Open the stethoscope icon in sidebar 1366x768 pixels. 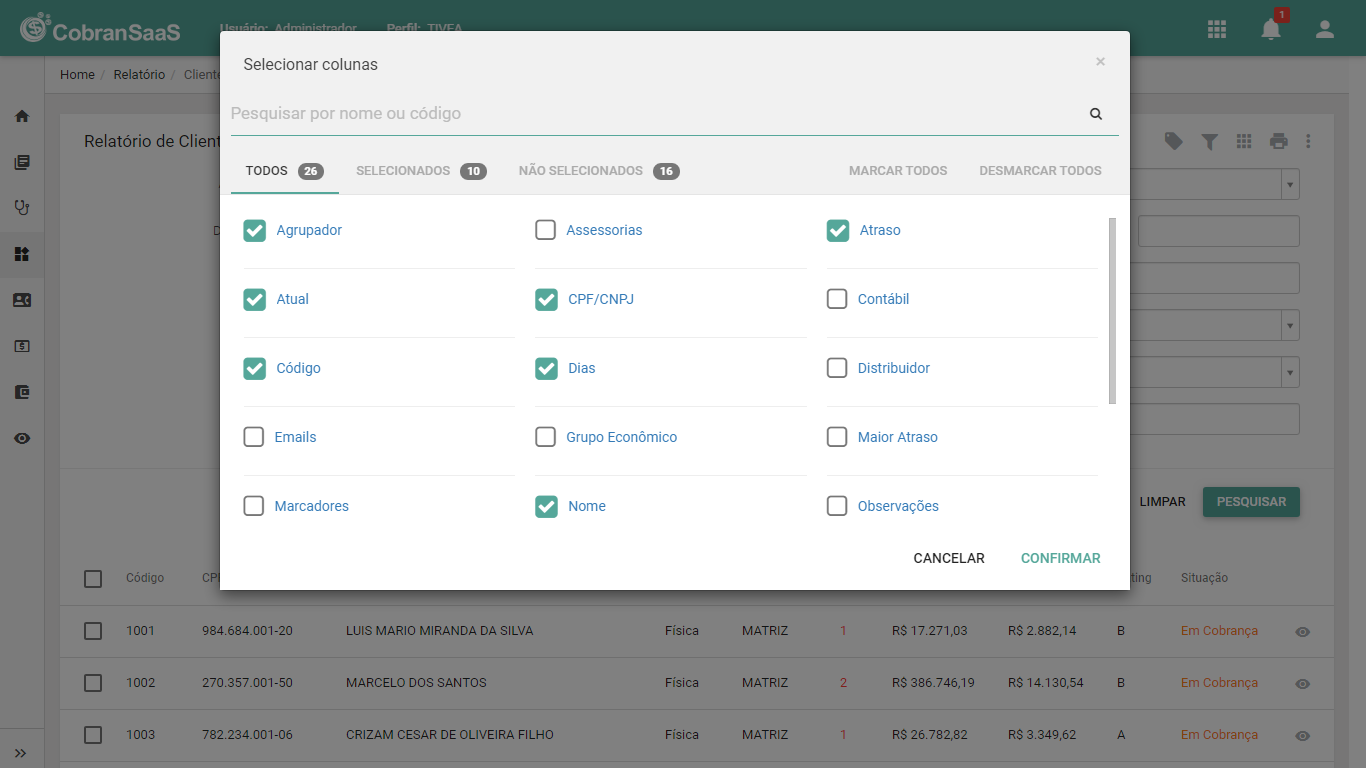click(22, 208)
